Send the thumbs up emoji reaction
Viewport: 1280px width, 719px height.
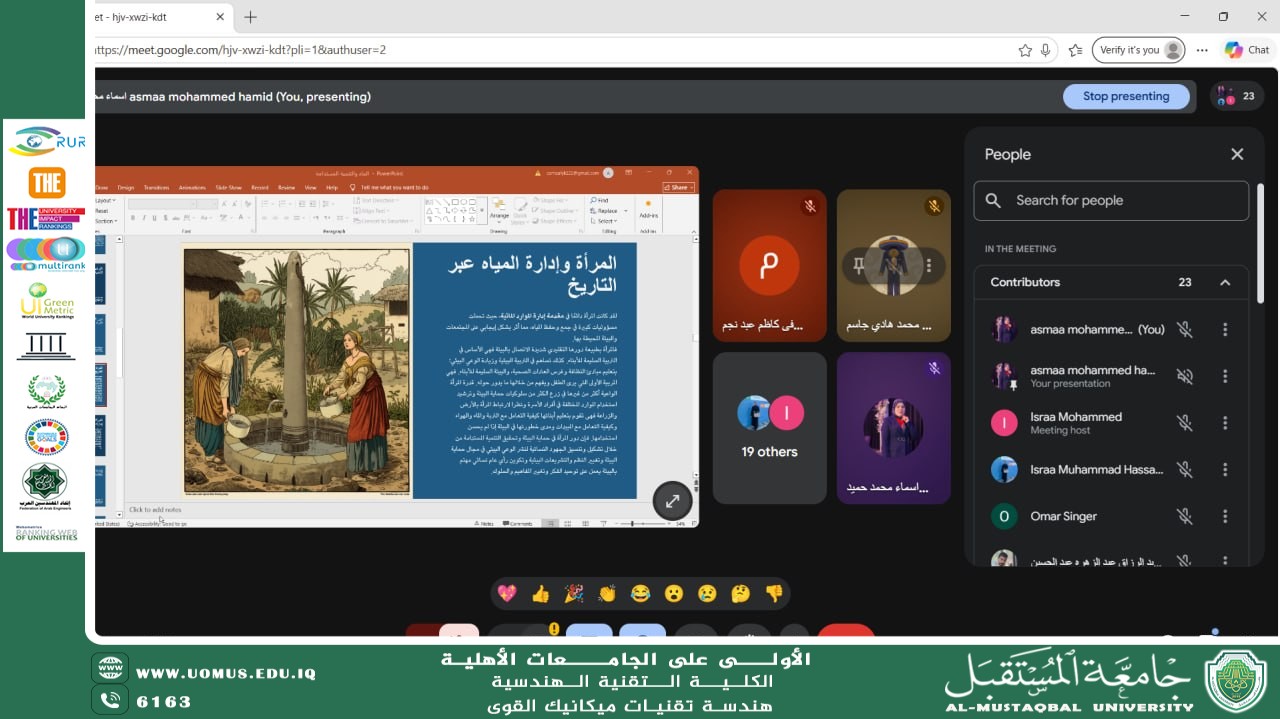541,594
